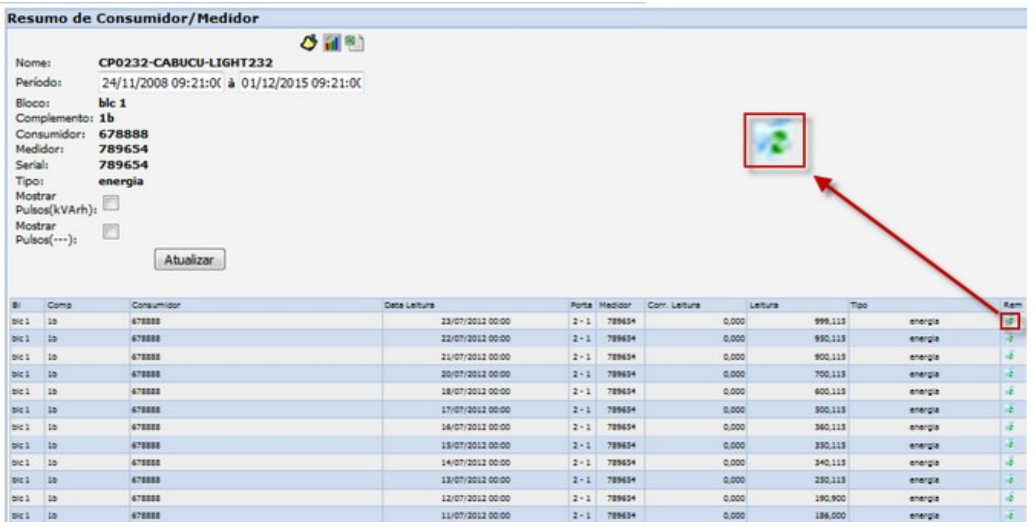
Task: Enable Mostrar Pulsos(kVArh) checkbox
Action: 111,204
